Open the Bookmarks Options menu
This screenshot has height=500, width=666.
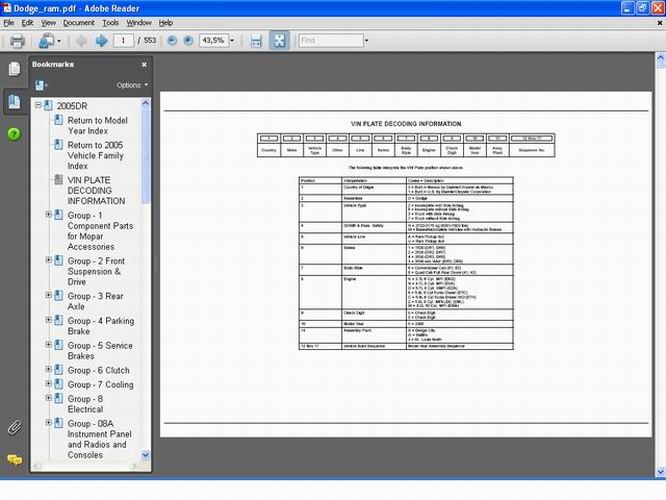(x=132, y=85)
